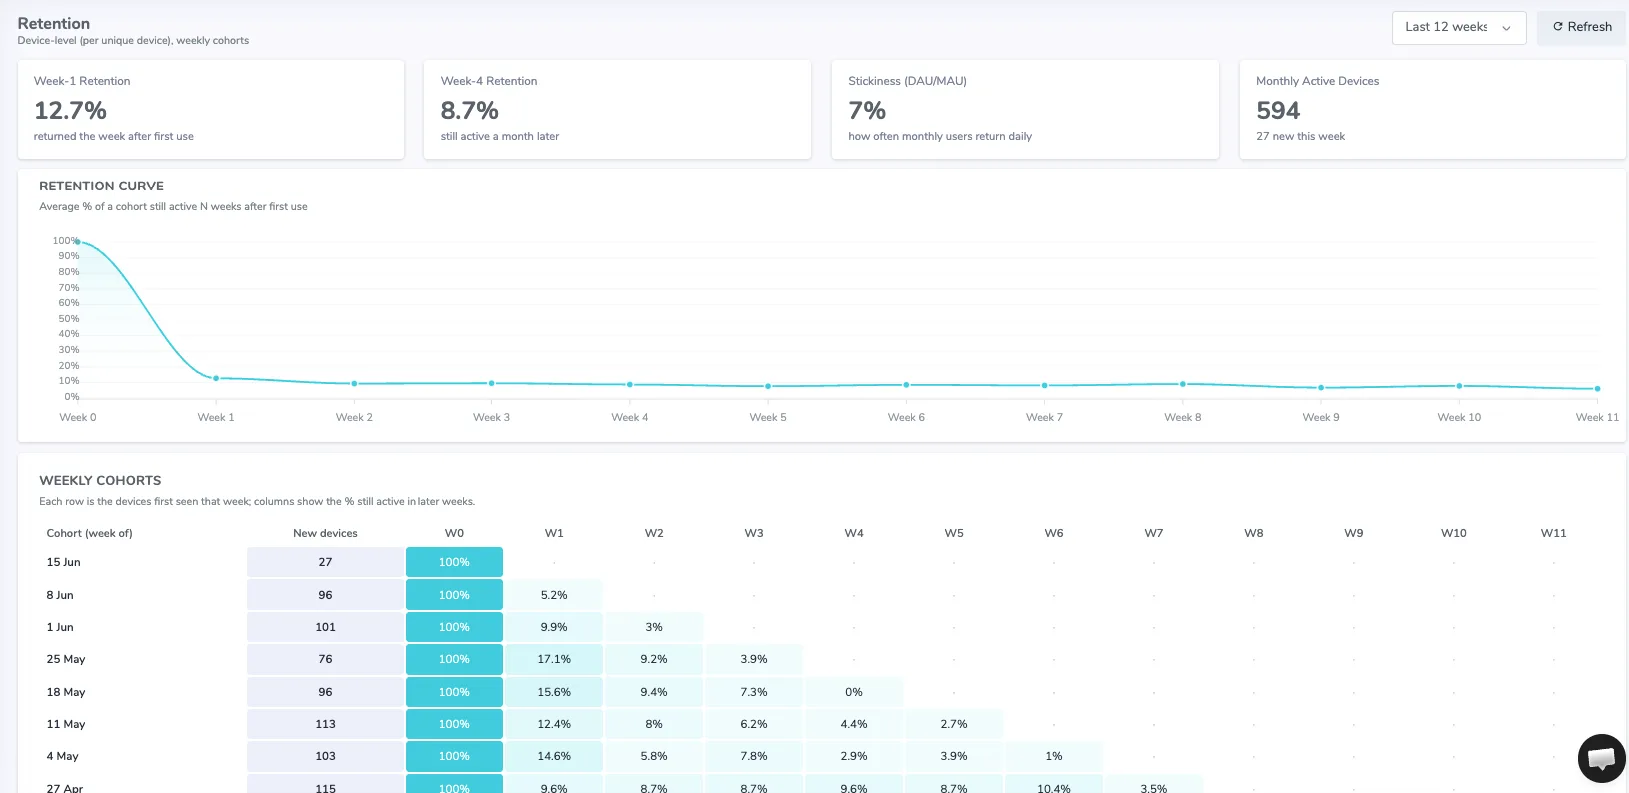The image size is (1629, 793).
Task: Click the 100% W0 cell for 15 Jun
Action: tap(454, 562)
